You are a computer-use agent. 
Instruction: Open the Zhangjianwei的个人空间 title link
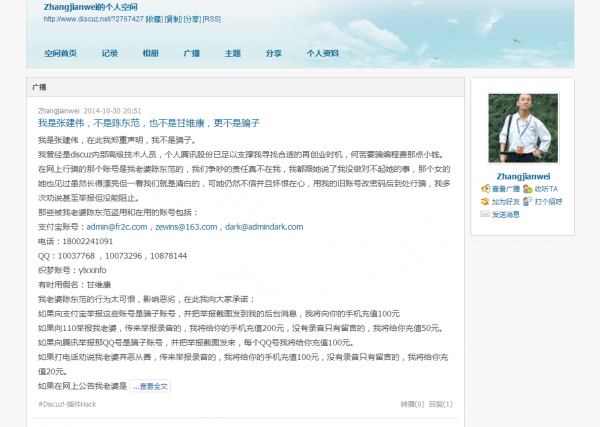91,7
